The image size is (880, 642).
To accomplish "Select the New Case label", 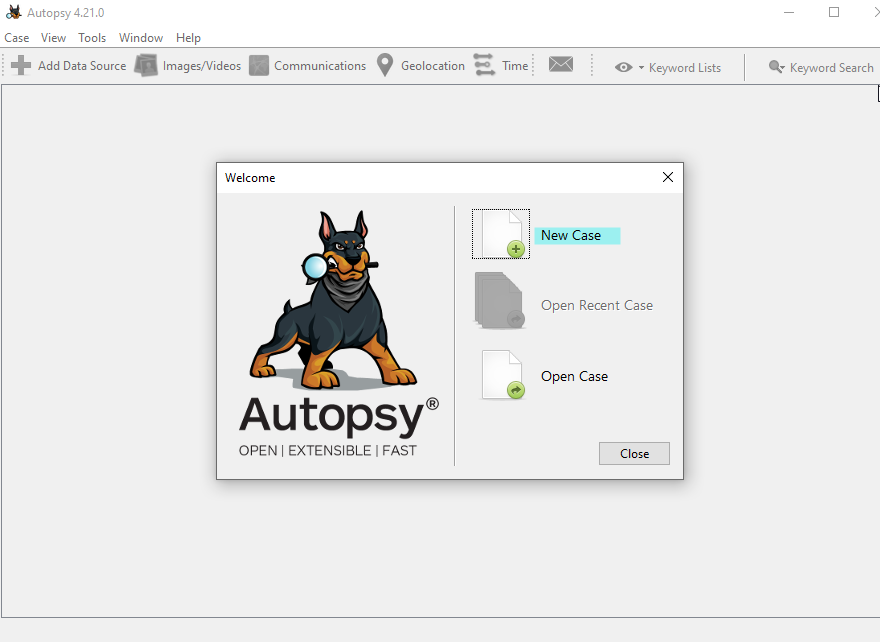I will pos(571,236).
